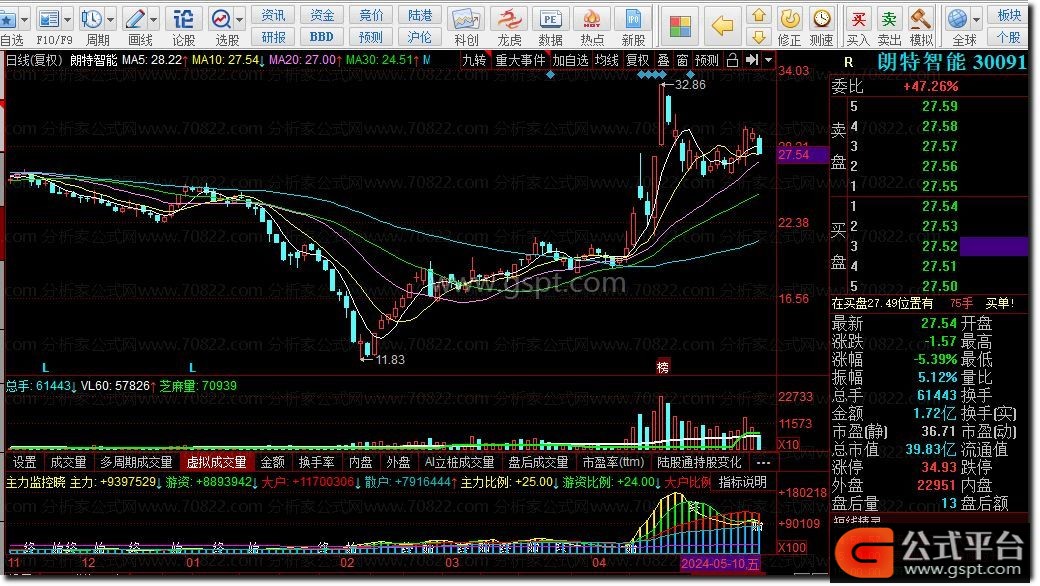Open the 选股 stock screener icon
The width and height of the screenshot is (1040, 586).
pyautogui.click(x=221, y=19)
